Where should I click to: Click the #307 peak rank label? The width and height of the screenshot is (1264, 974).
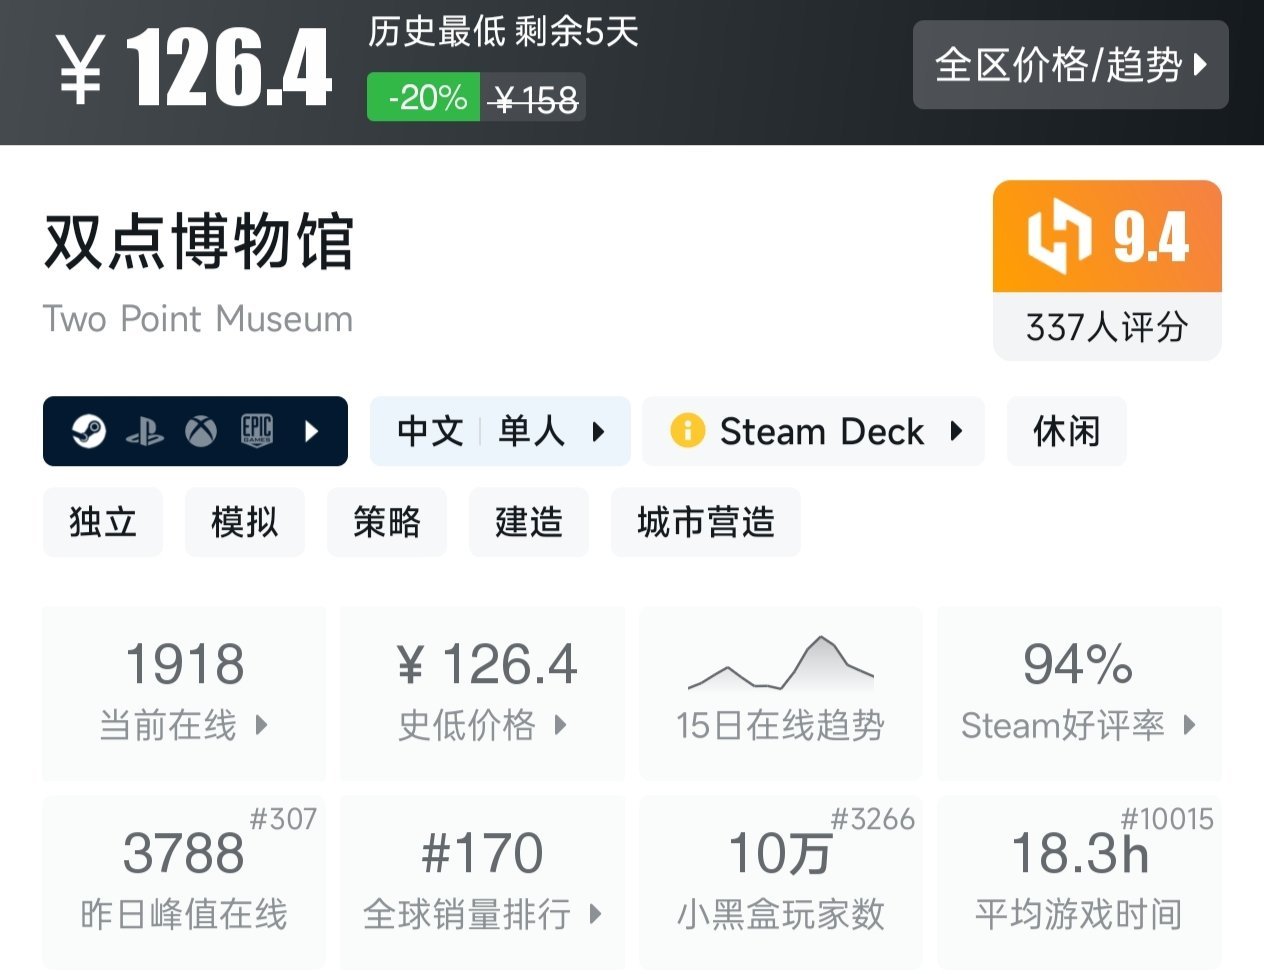tap(283, 819)
